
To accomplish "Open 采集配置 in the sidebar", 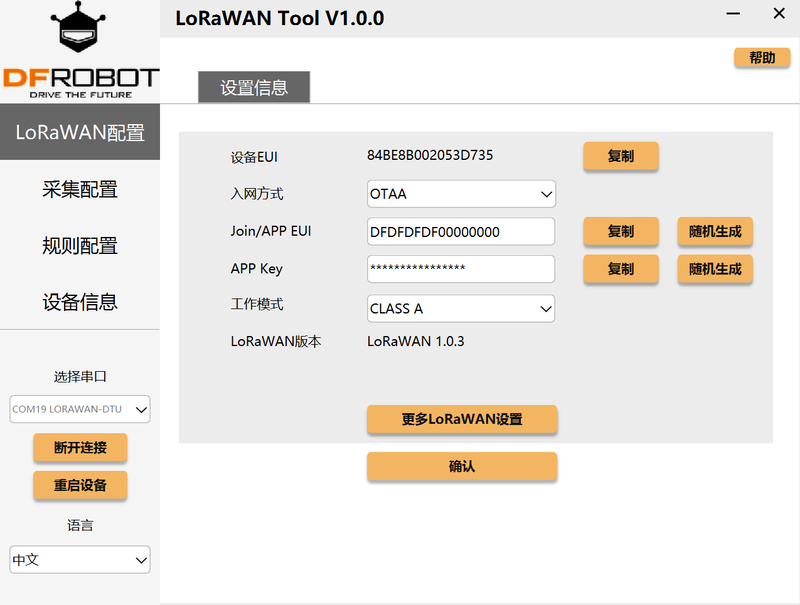I will pyautogui.click(x=80, y=189).
